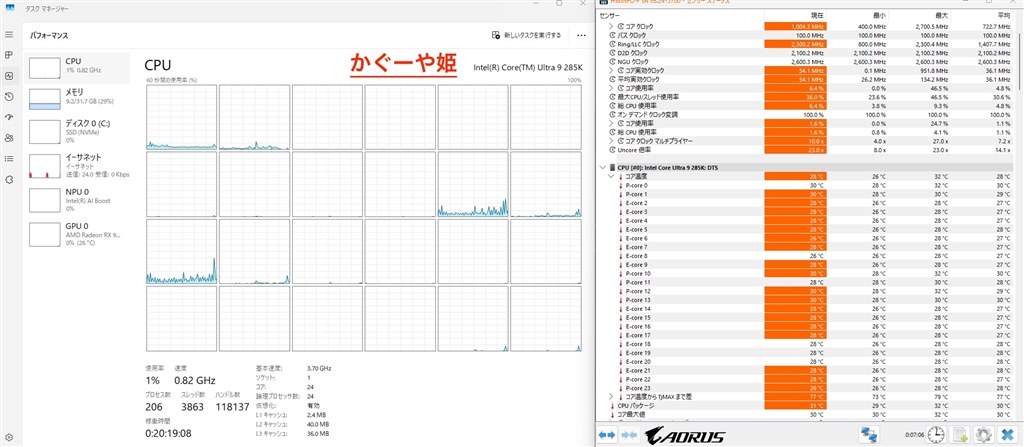Select イーサネット in performance list
The height and width of the screenshot is (447, 1024).
click(77, 166)
